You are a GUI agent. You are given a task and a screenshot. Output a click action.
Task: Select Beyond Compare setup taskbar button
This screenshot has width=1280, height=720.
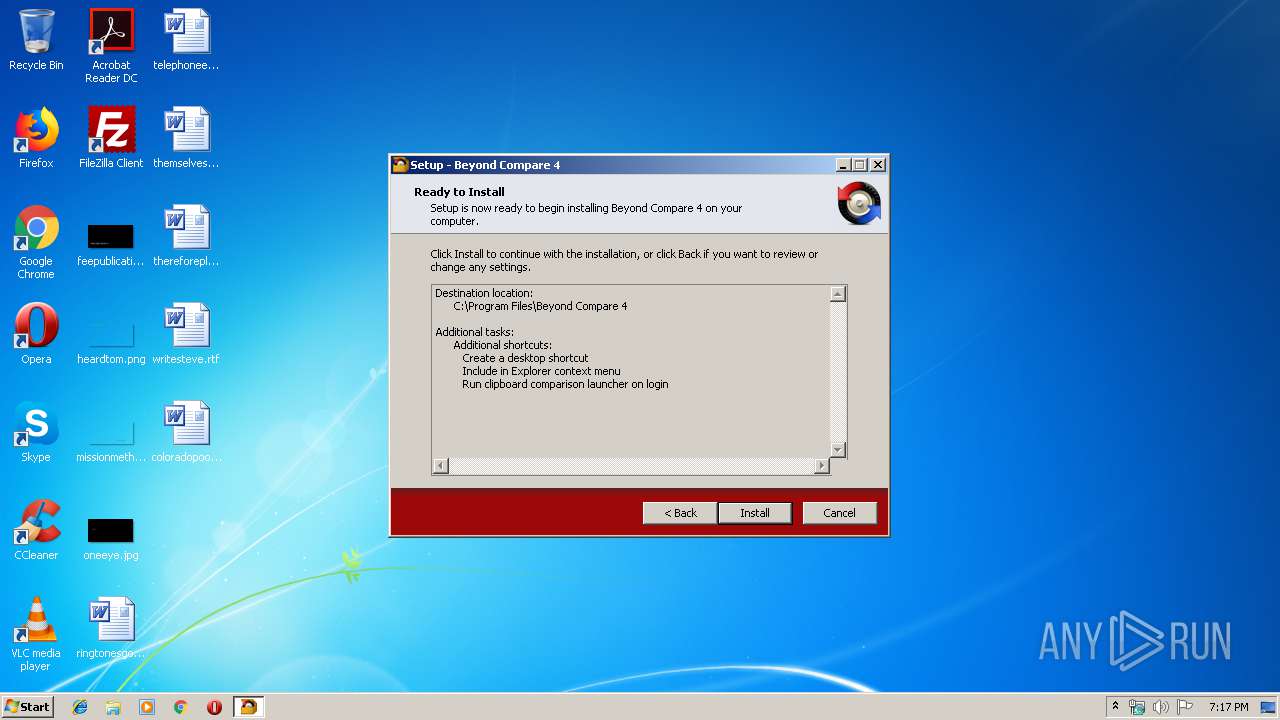[248, 707]
